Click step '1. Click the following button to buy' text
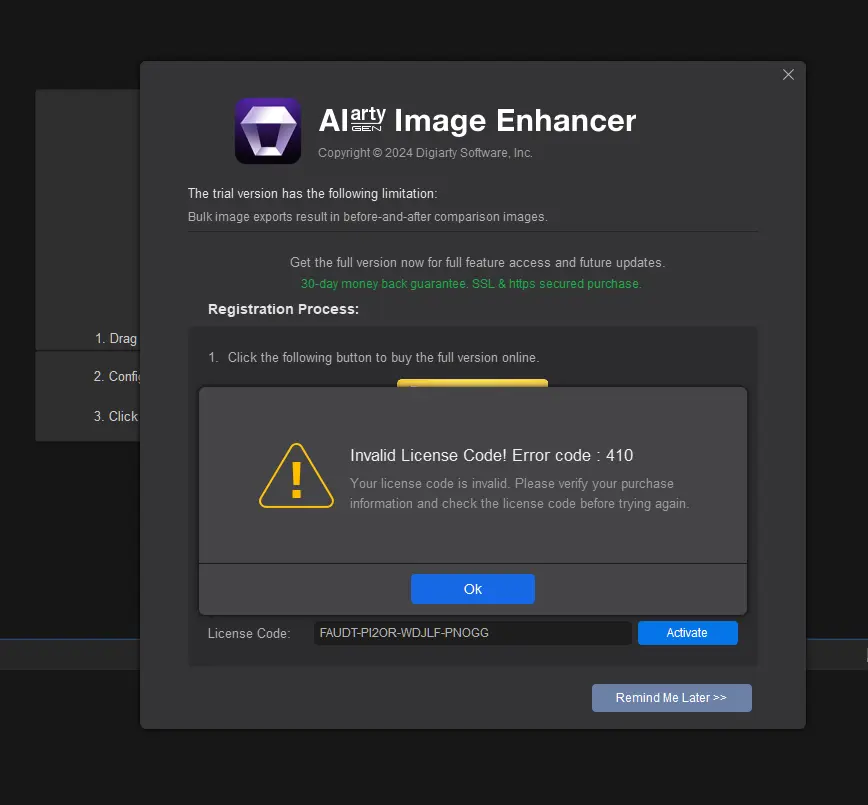 (x=374, y=358)
